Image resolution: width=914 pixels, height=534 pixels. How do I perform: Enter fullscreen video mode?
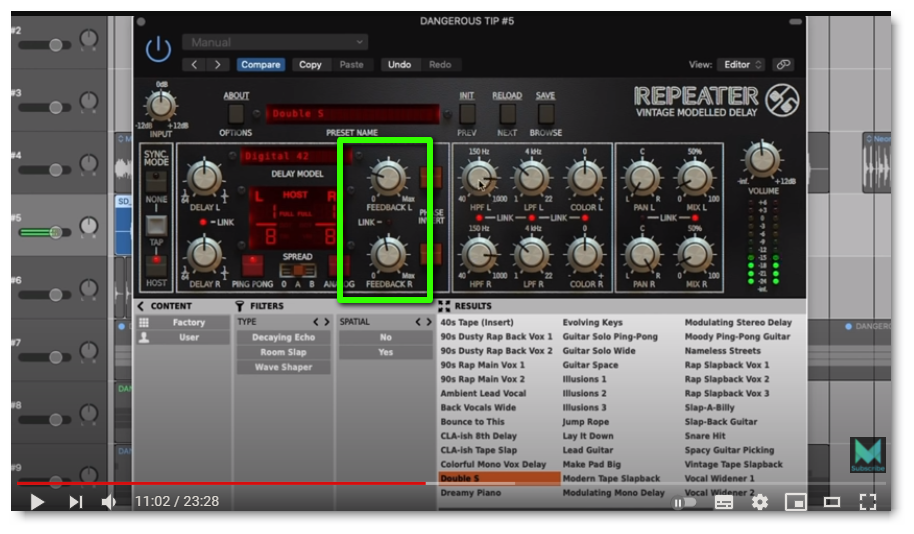868,502
